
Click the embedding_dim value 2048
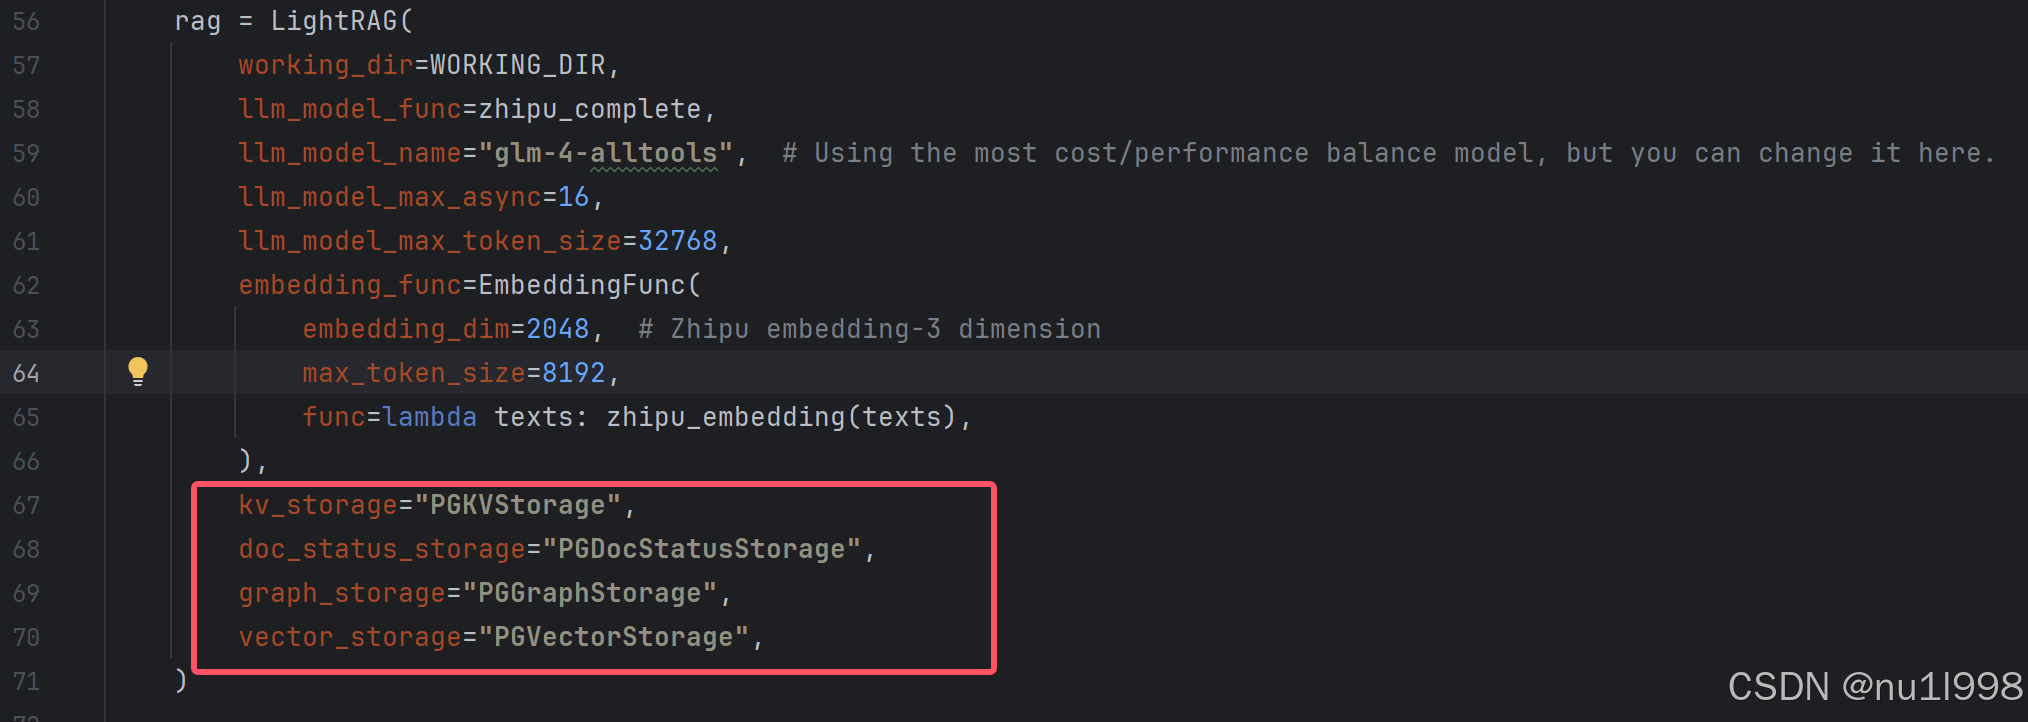[x=558, y=329]
